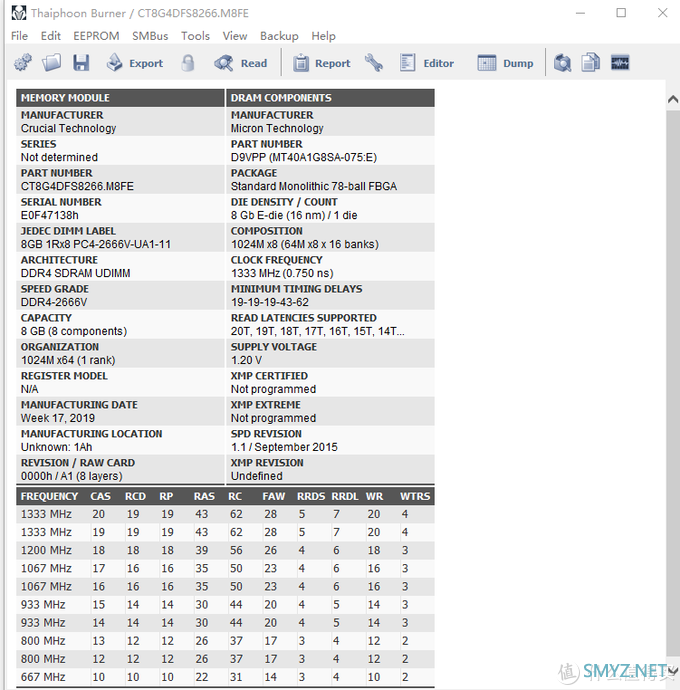Open the View menu
Screen dimensions: 680x690
coord(235,36)
